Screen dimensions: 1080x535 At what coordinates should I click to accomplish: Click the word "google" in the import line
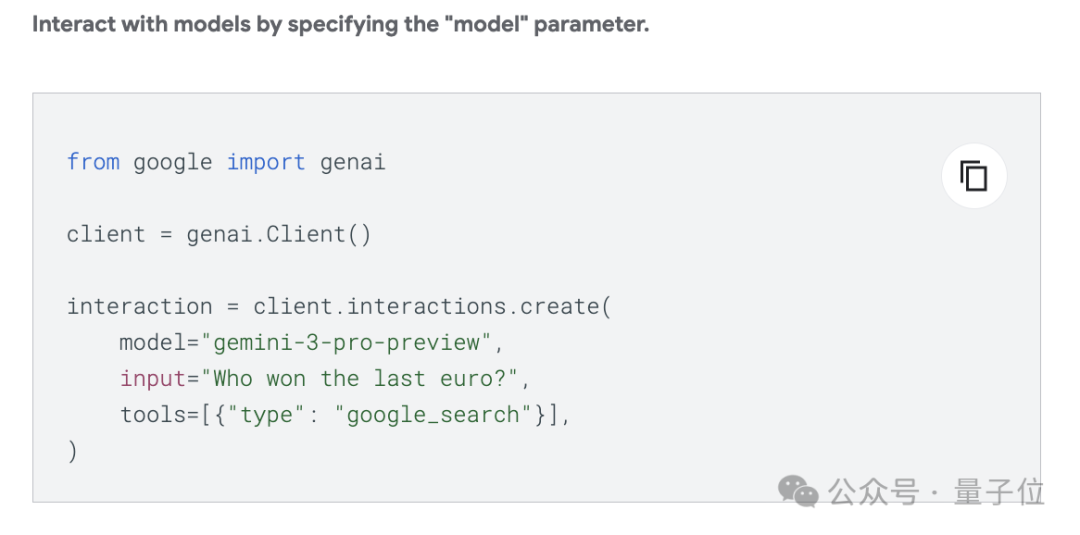pos(173,162)
